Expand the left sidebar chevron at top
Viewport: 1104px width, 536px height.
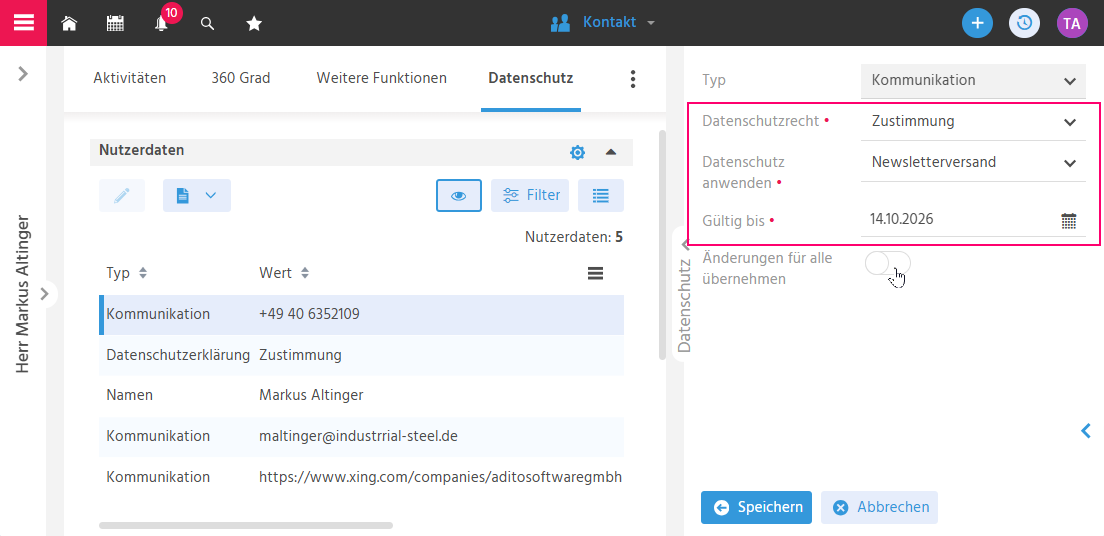23,74
